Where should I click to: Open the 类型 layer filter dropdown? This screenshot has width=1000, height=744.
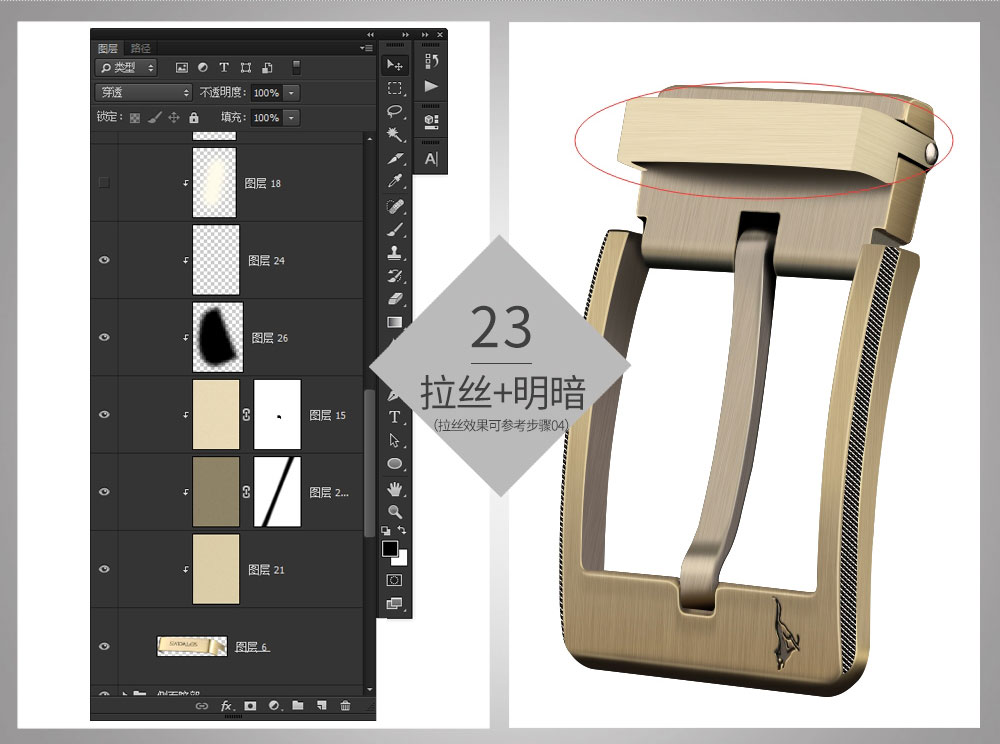pos(126,67)
